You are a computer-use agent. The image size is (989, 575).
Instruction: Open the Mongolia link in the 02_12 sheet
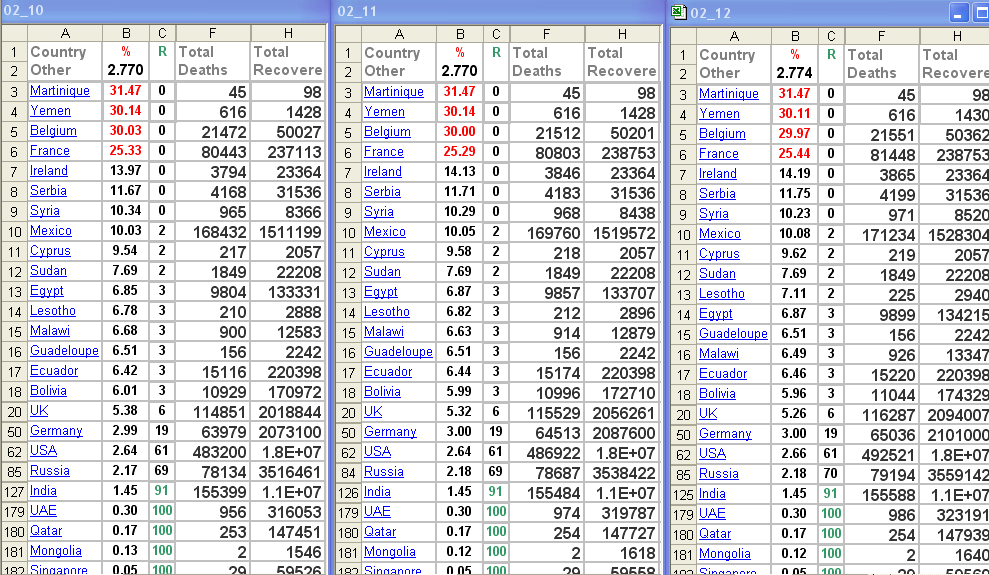pyautogui.click(x=724, y=554)
